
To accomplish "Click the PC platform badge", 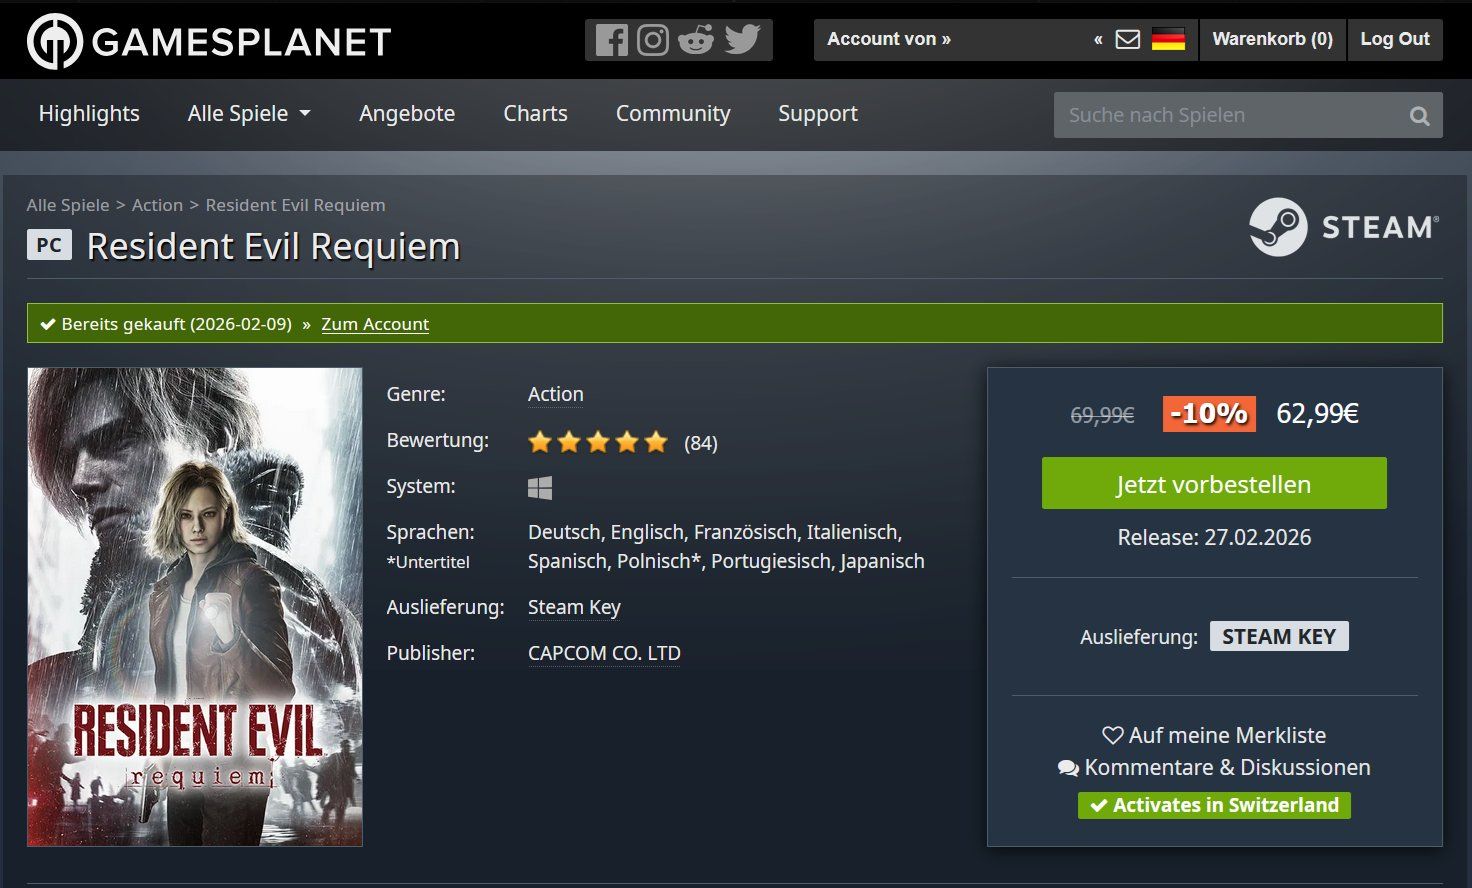I will pos(49,245).
